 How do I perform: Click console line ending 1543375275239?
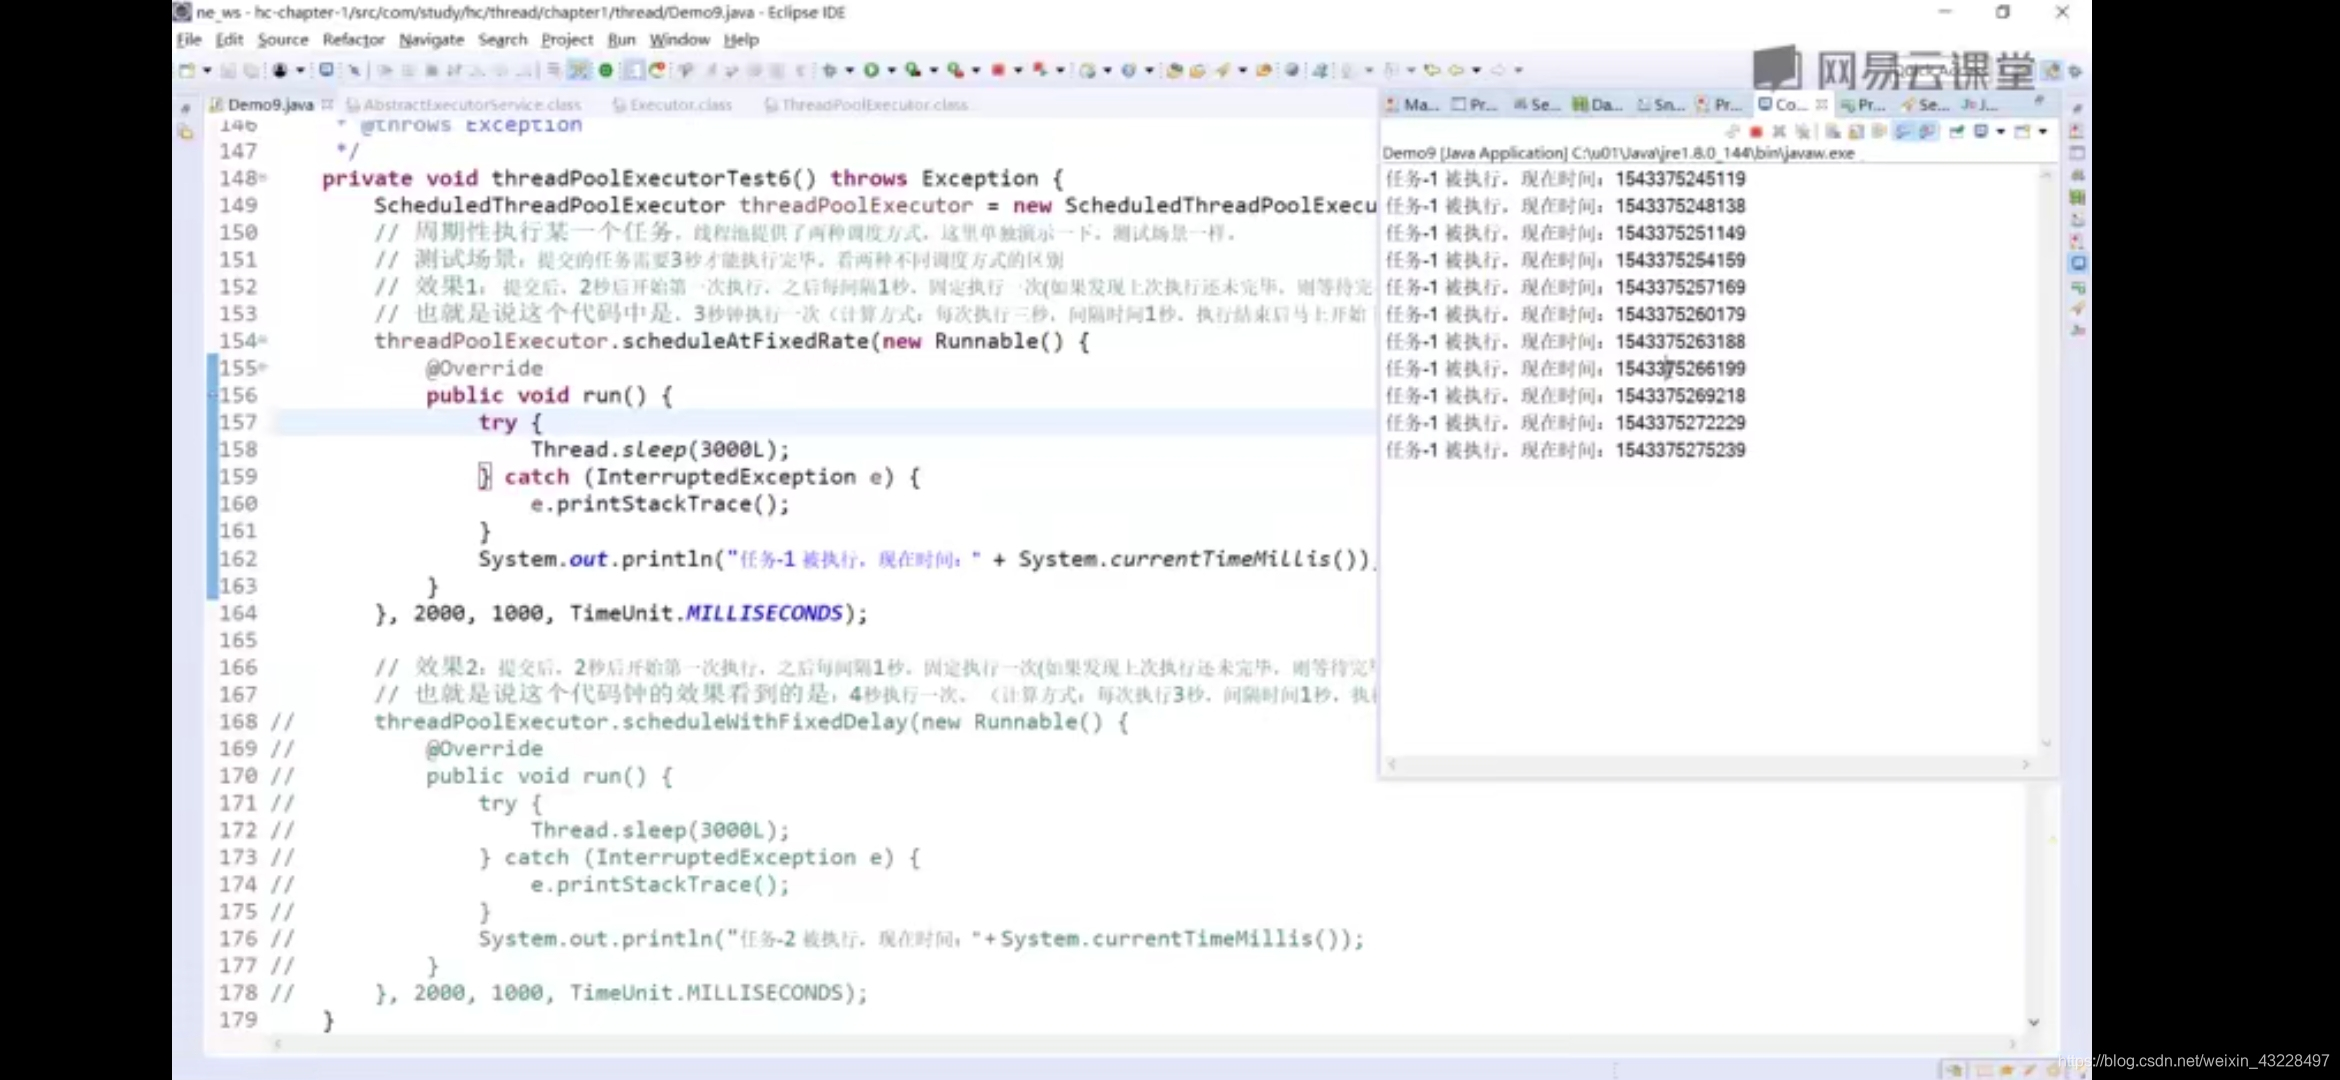(1565, 450)
